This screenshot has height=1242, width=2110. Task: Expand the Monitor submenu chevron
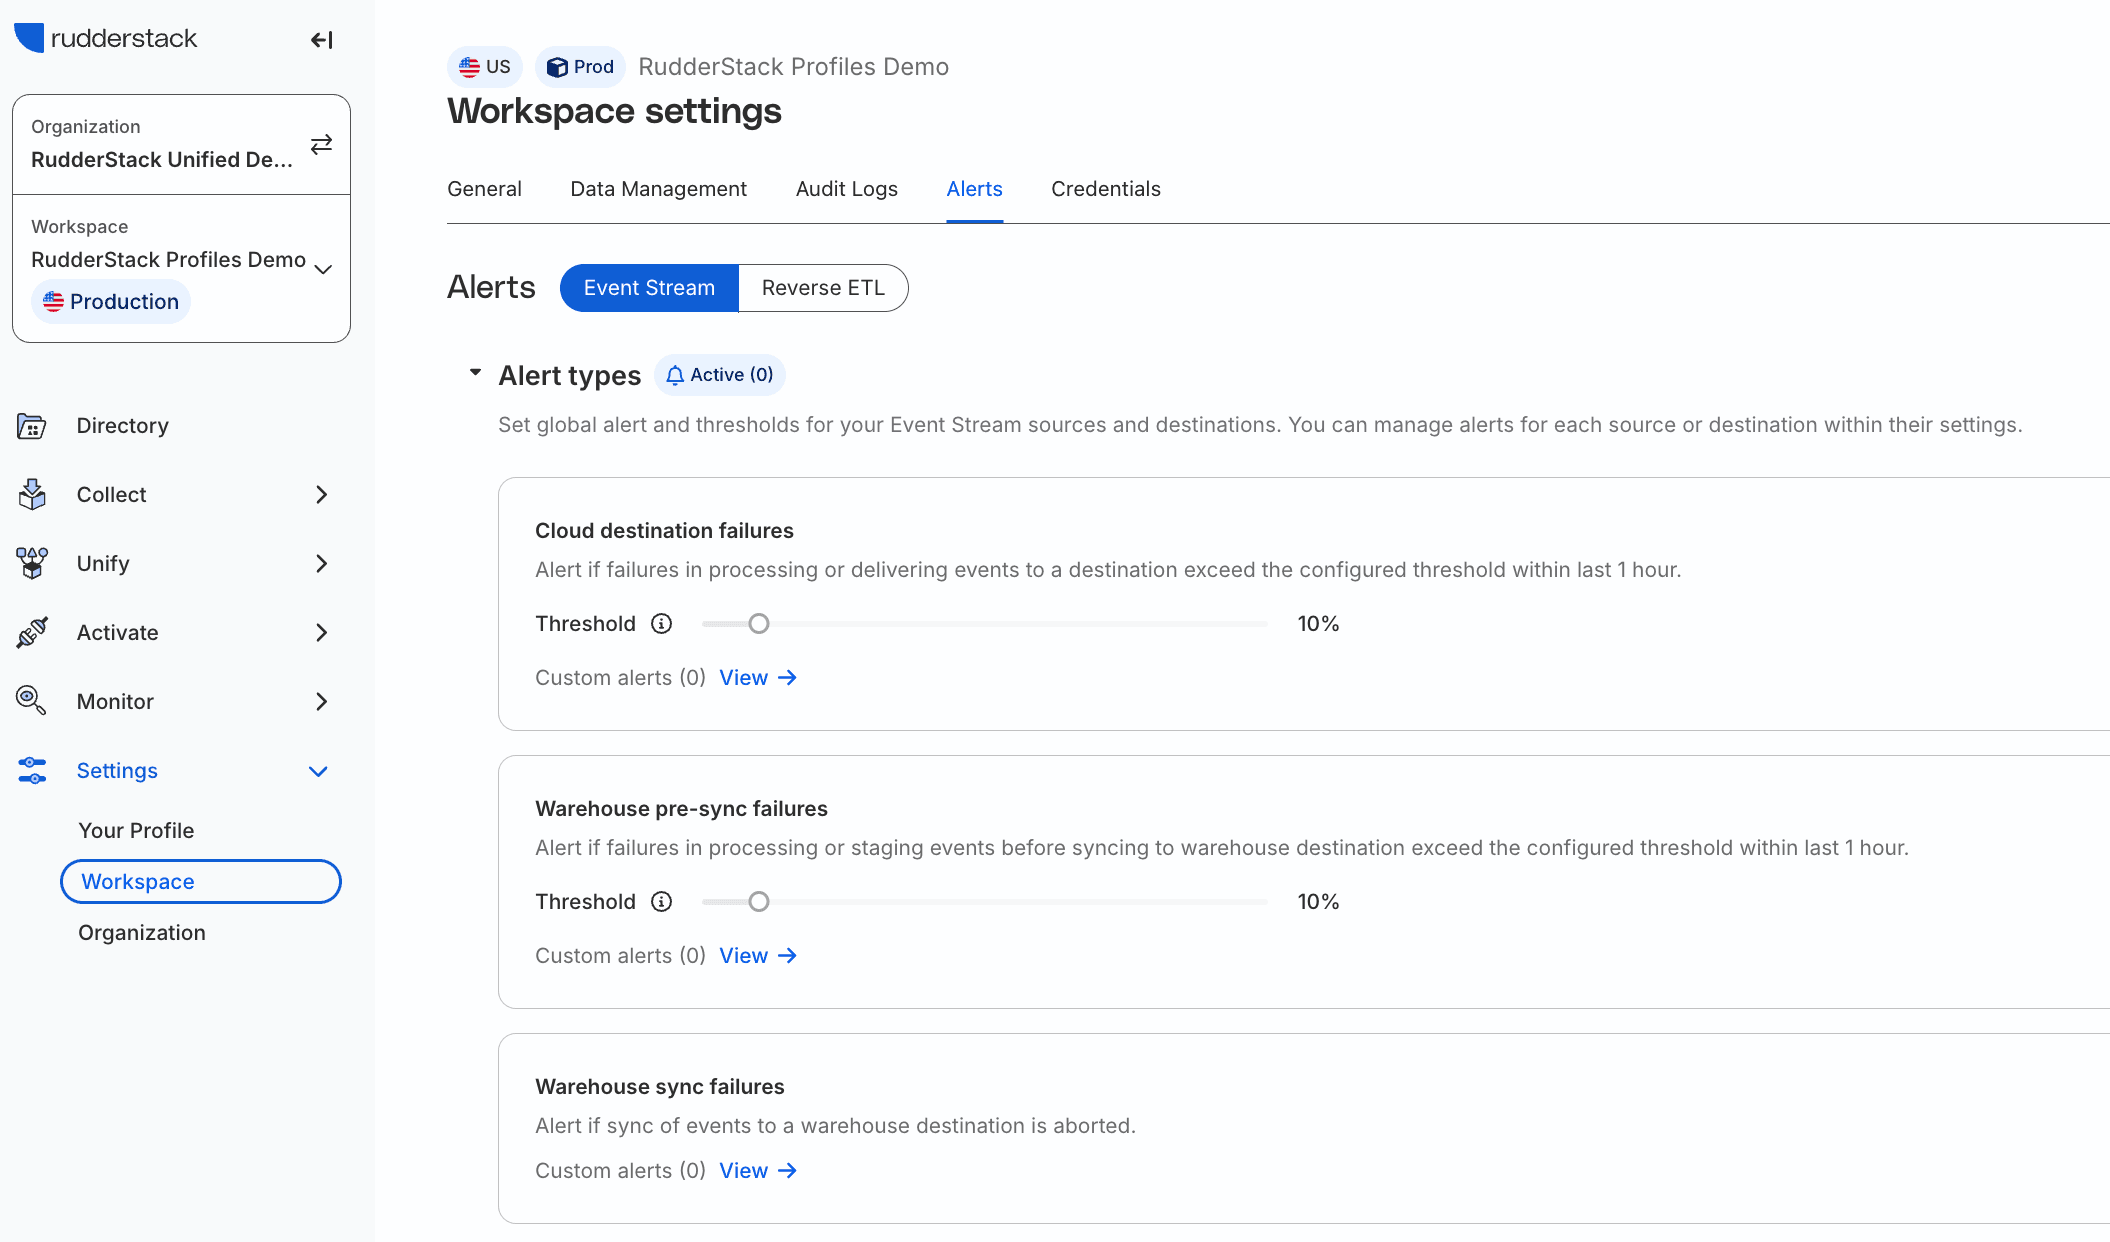pyautogui.click(x=321, y=702)
